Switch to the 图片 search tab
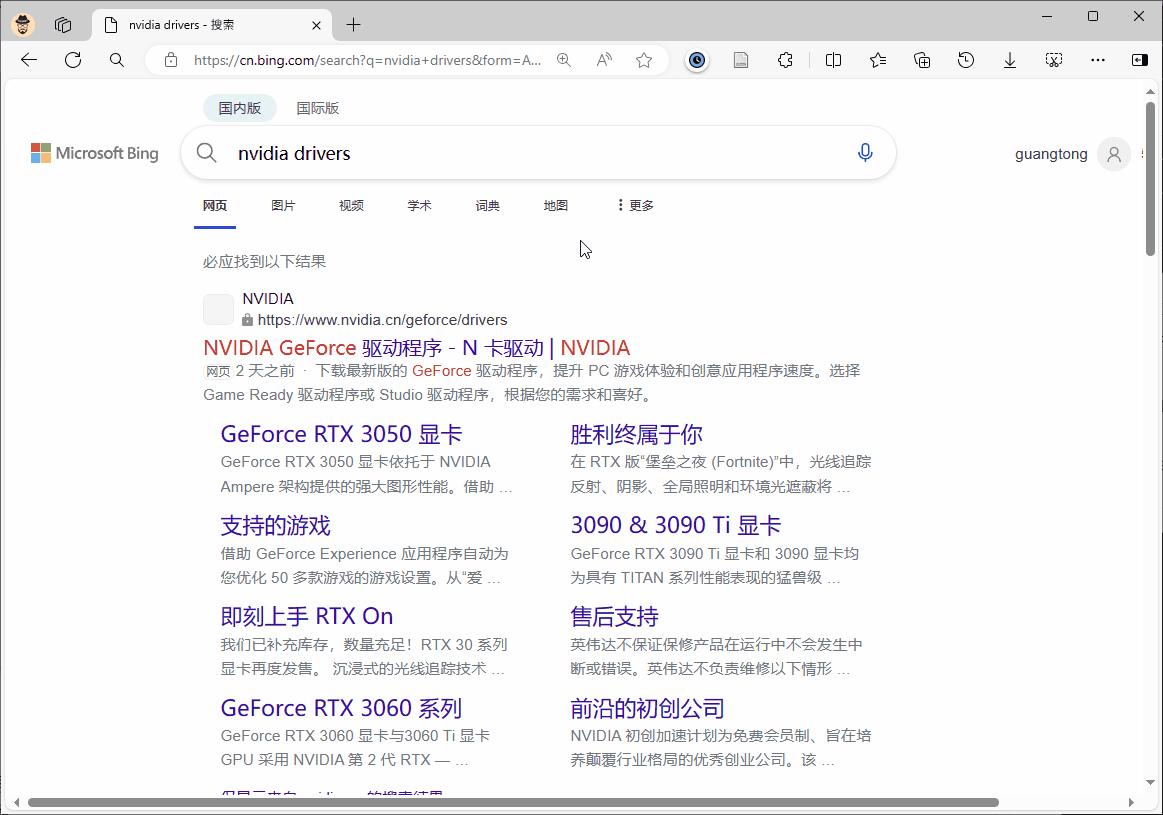Screen dimensions: 1163x815 coord(283,205)
